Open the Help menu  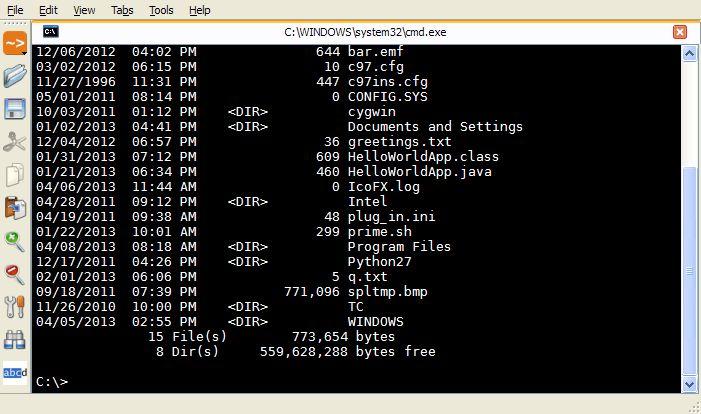(x=199, y=10)
